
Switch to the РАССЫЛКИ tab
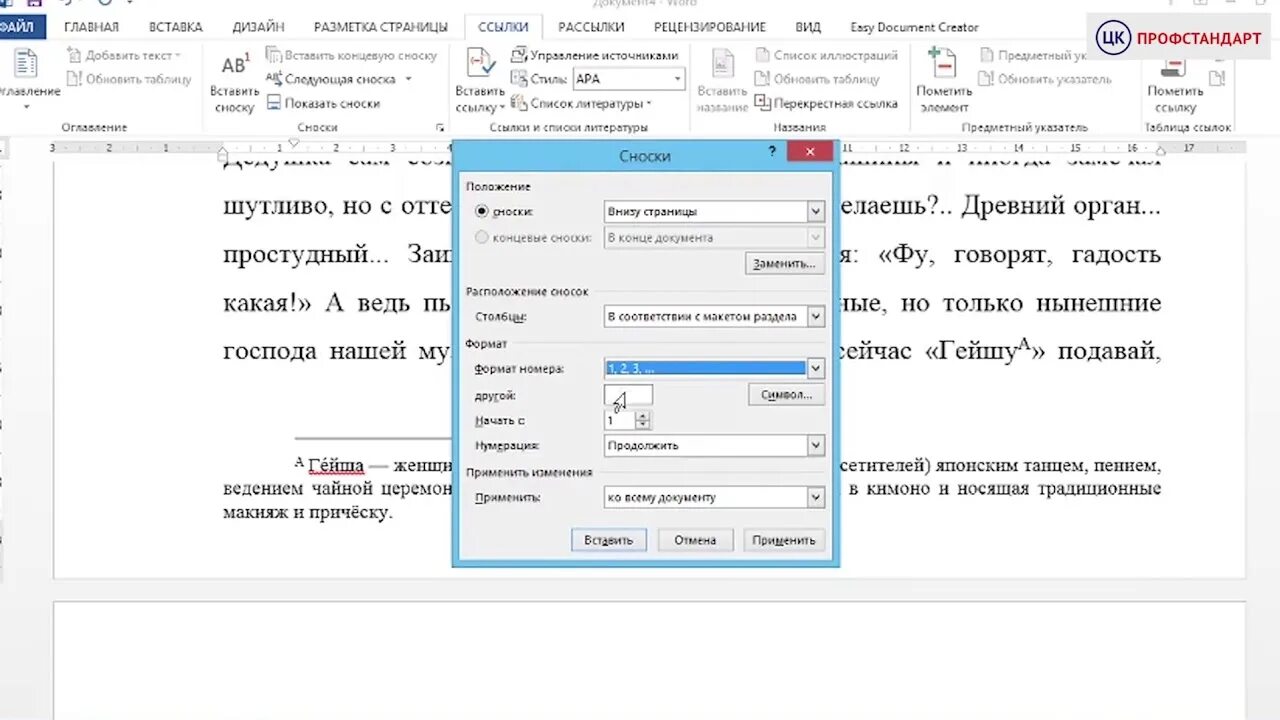591,27
